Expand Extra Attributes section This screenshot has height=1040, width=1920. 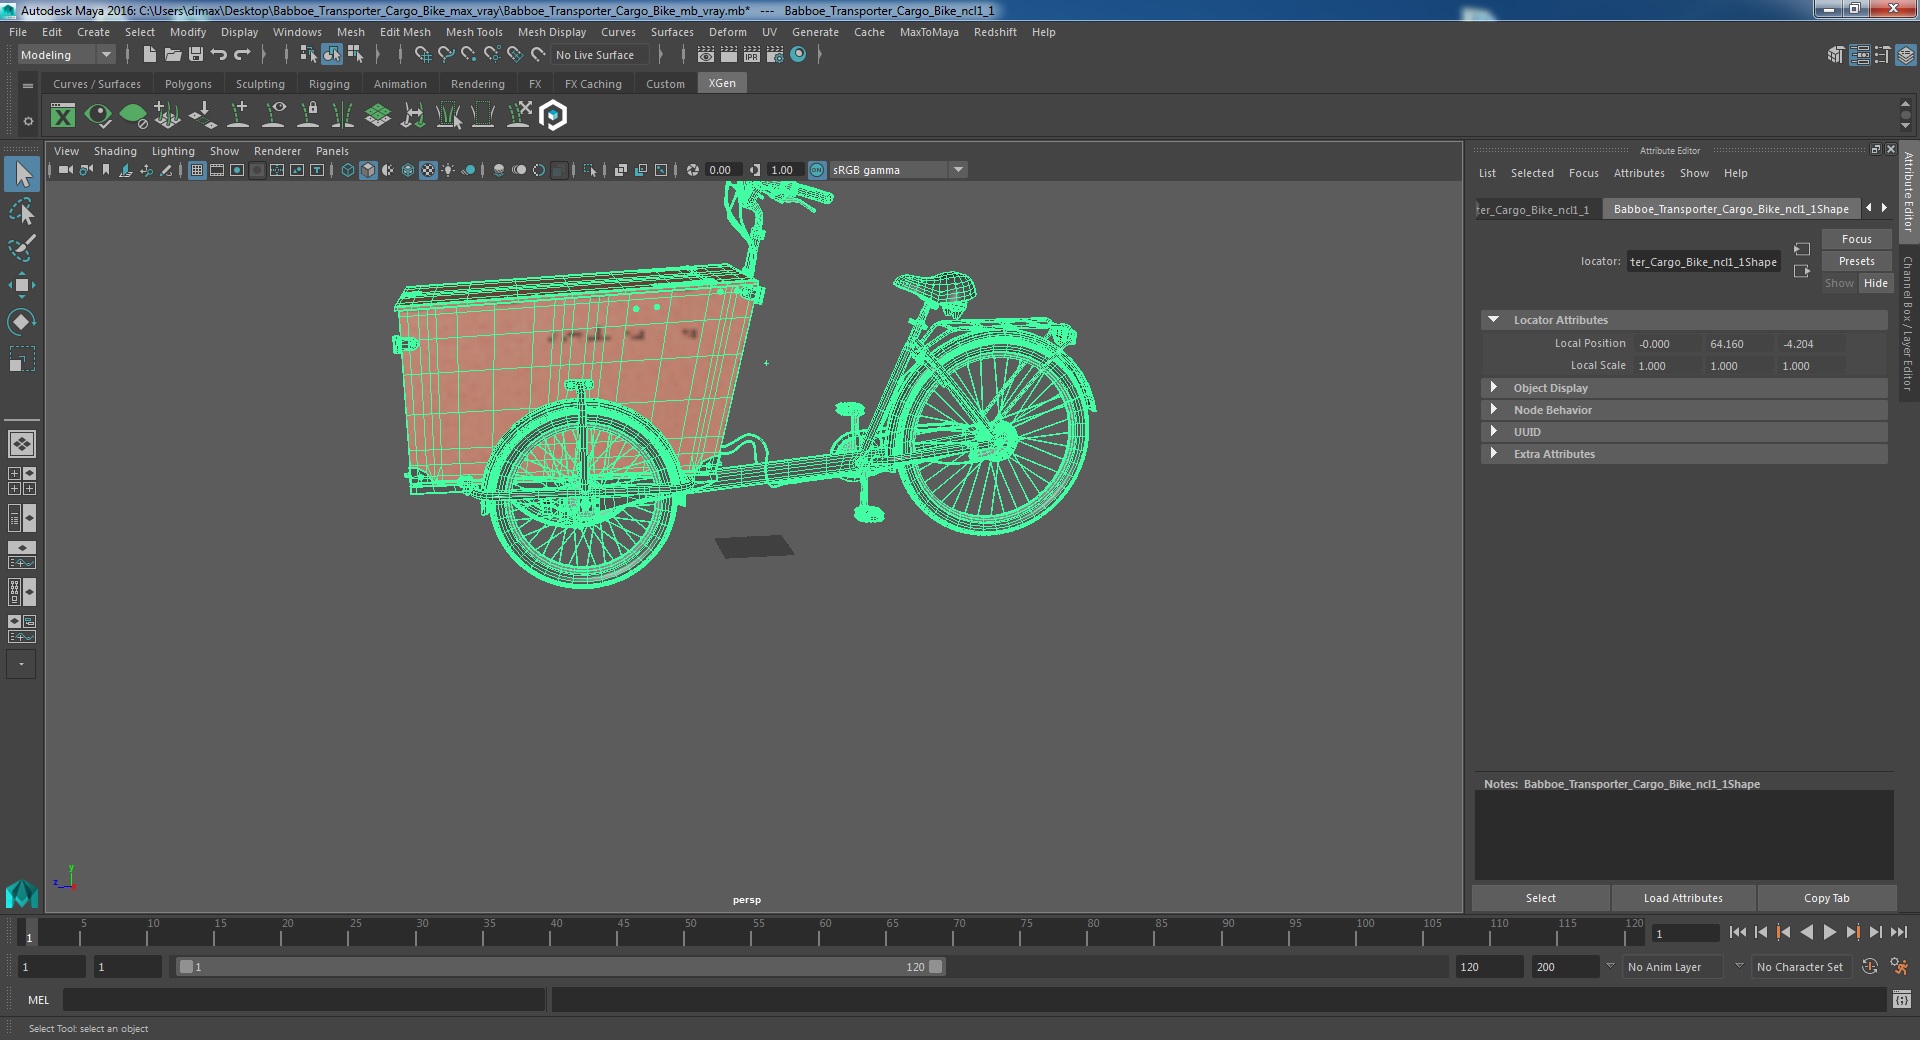[1493, 454]
